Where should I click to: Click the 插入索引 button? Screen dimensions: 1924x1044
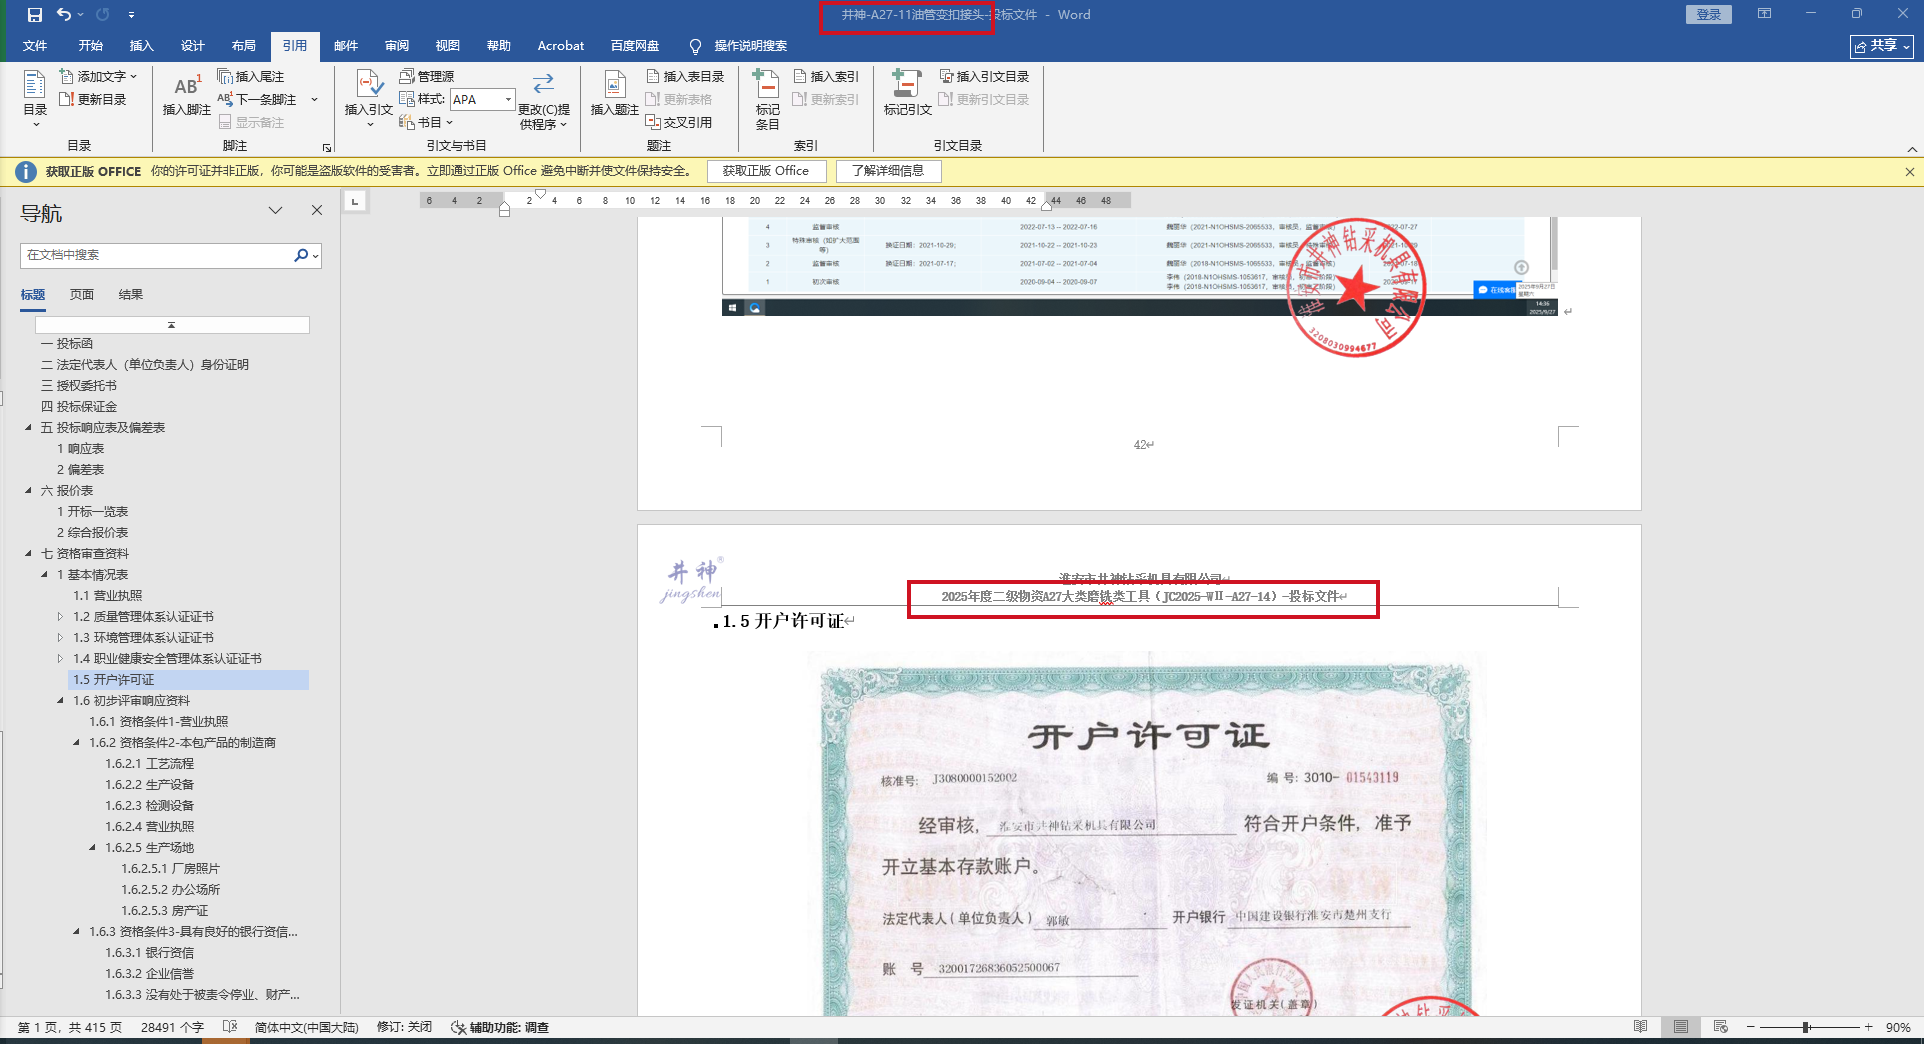tap(826, 76)
